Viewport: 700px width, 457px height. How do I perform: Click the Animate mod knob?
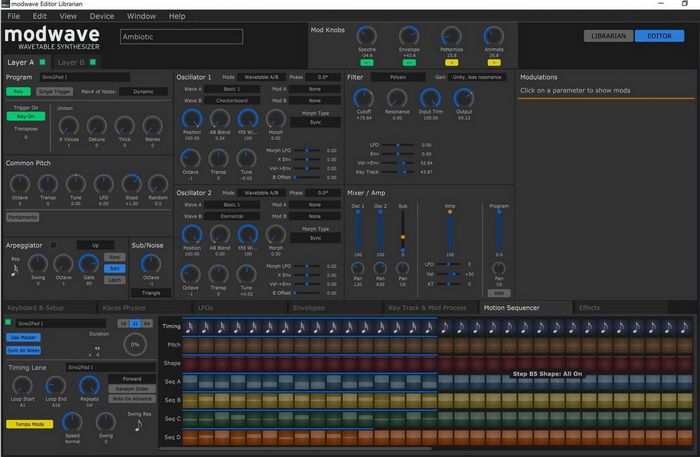coord(494,36)
